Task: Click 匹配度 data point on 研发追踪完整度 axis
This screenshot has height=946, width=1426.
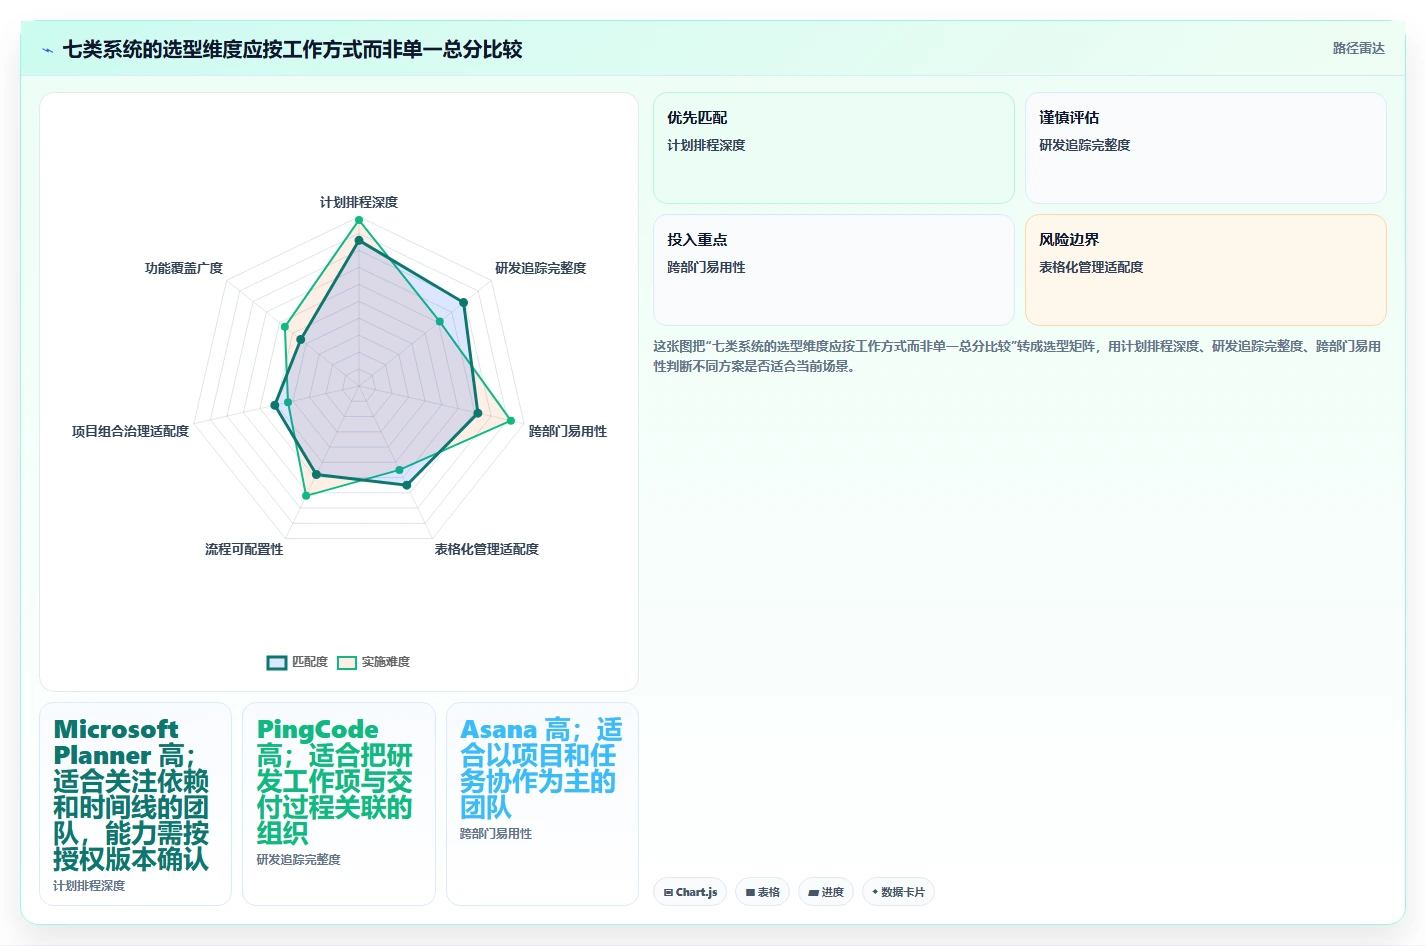Action: pyautogui.click(x=463, y=302)
